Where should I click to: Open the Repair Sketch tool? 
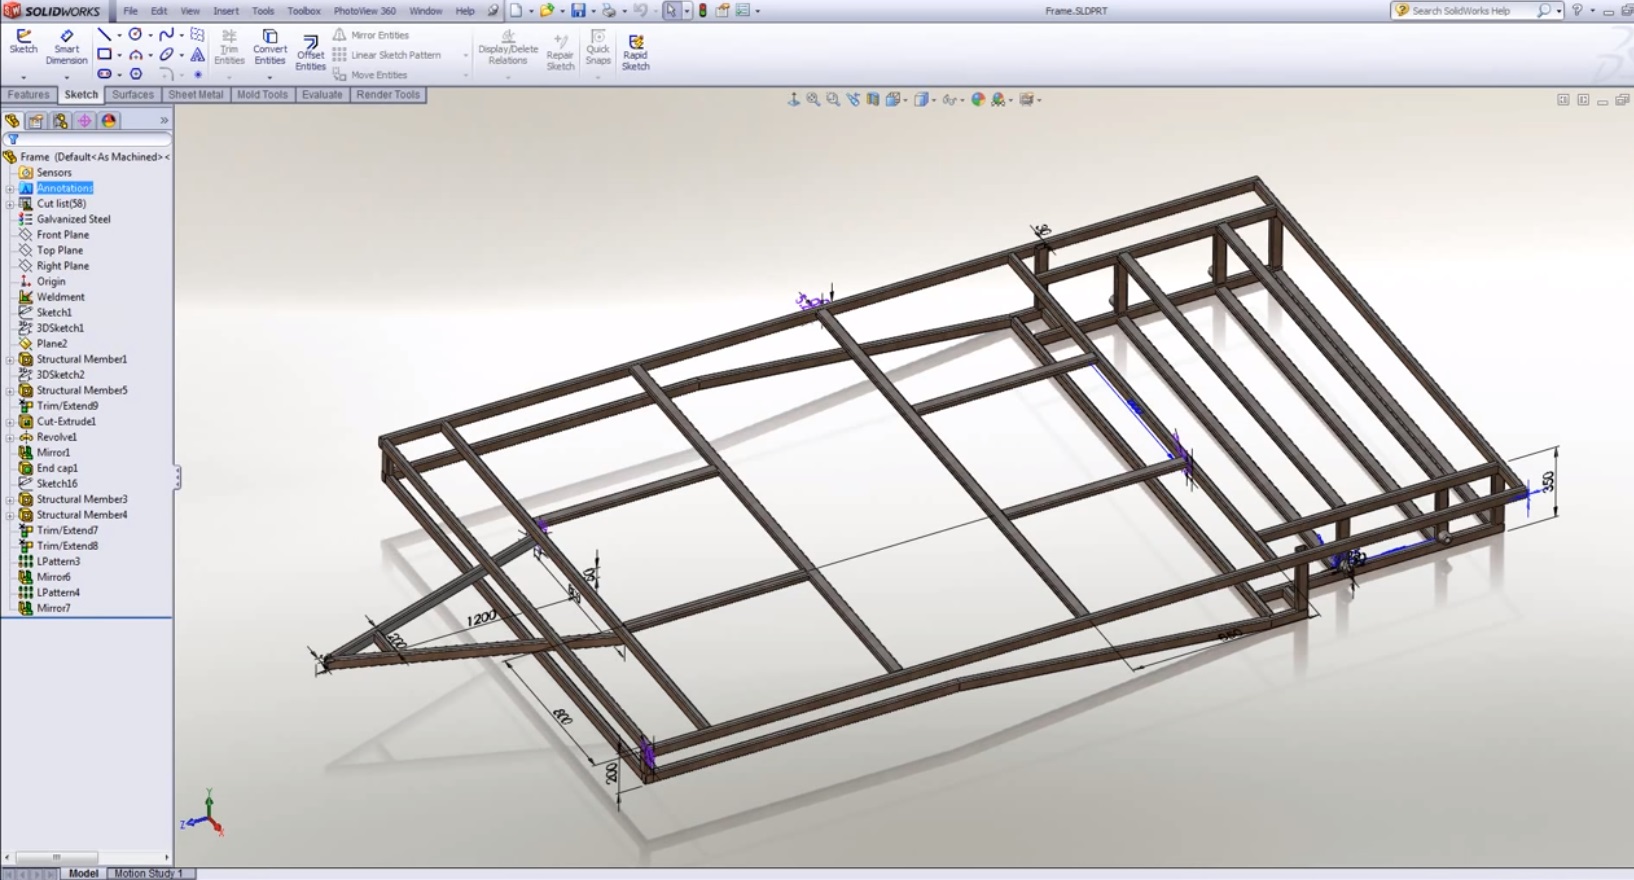tap(560, 52)
